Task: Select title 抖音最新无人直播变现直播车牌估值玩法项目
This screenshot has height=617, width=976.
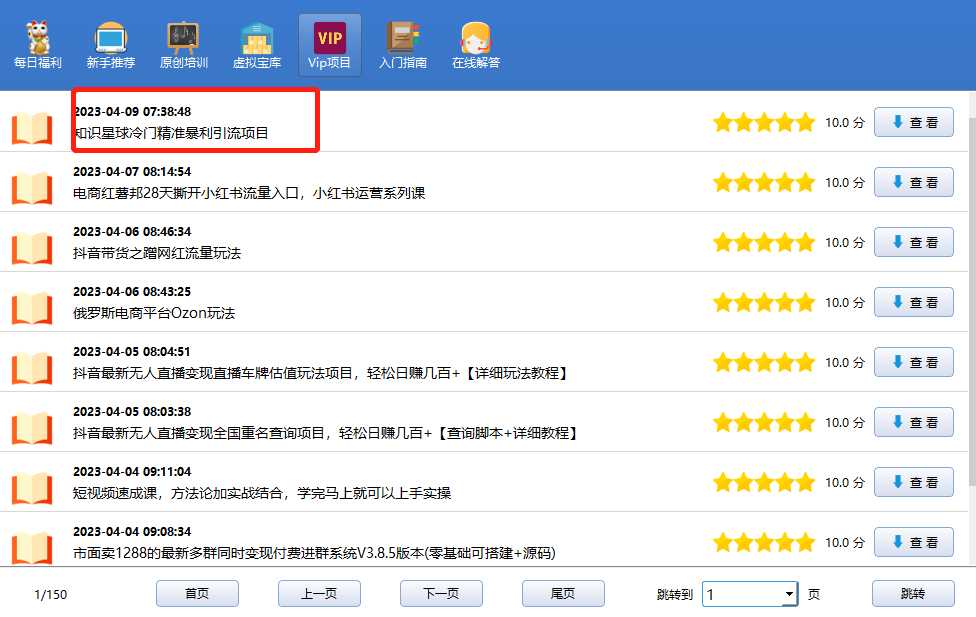Action: tap(320, 373)
